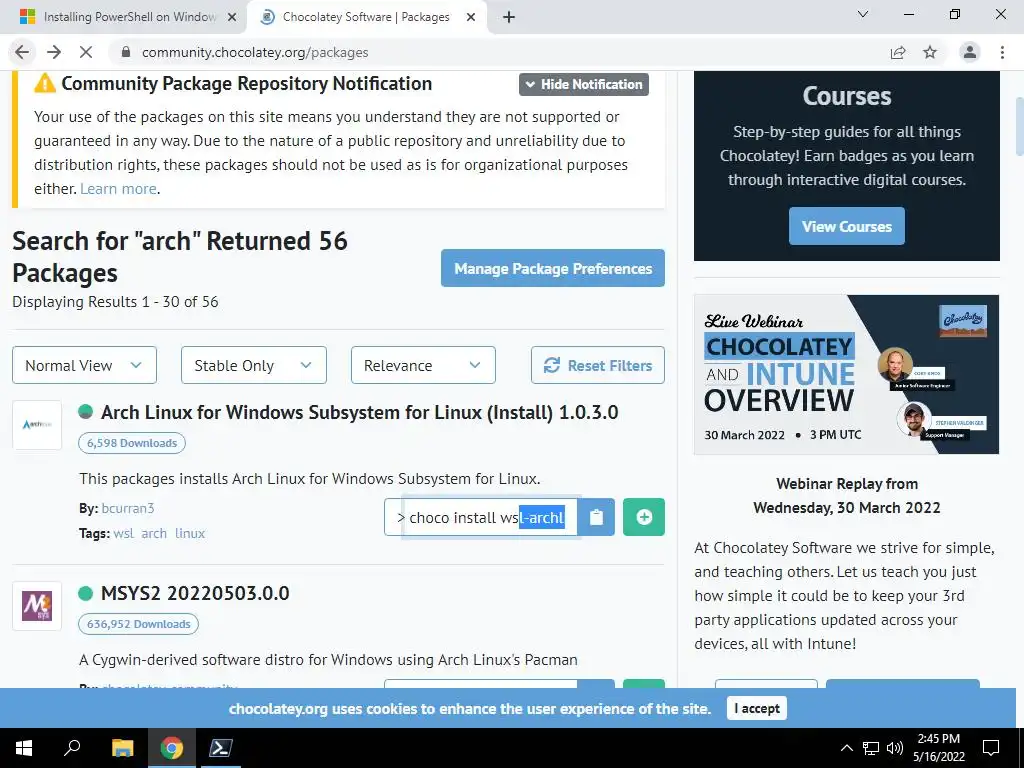Open the Stable Only filter dropdown
Viewport: 1024px width, 768px height.
(x=253, y=365)
